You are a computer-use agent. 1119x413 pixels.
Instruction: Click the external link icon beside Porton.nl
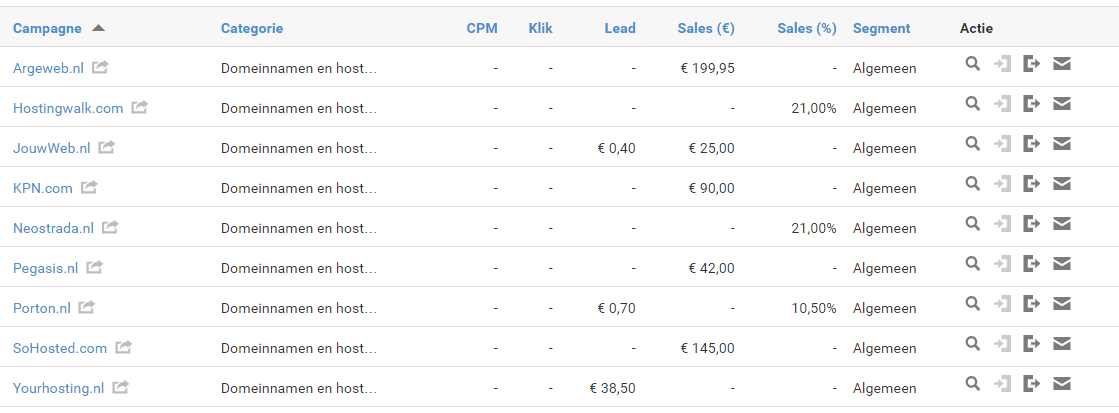click(x=87, y=307)
